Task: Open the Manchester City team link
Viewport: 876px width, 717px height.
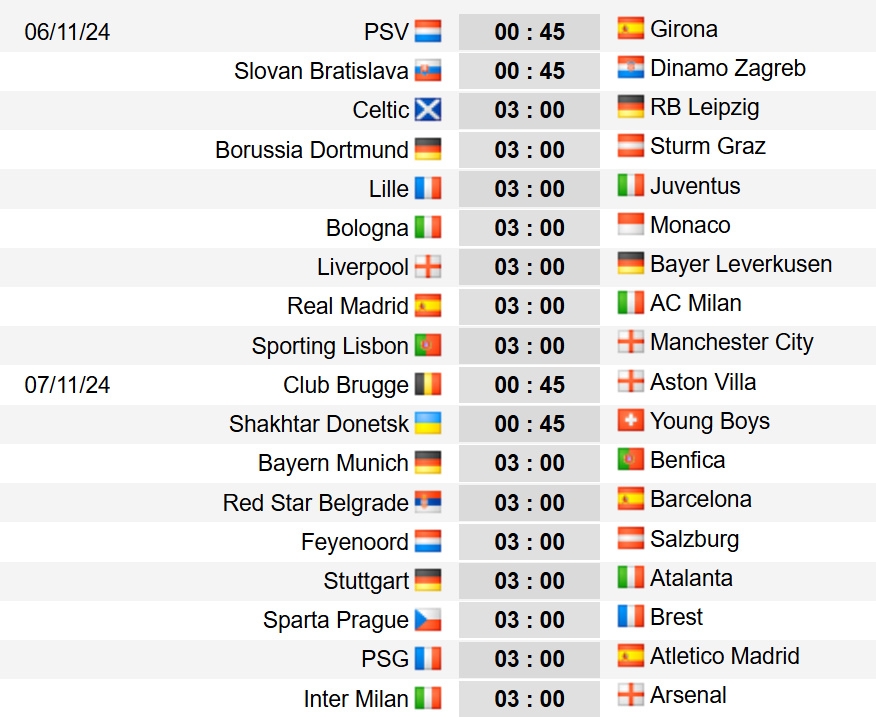Action: point(731,342)
